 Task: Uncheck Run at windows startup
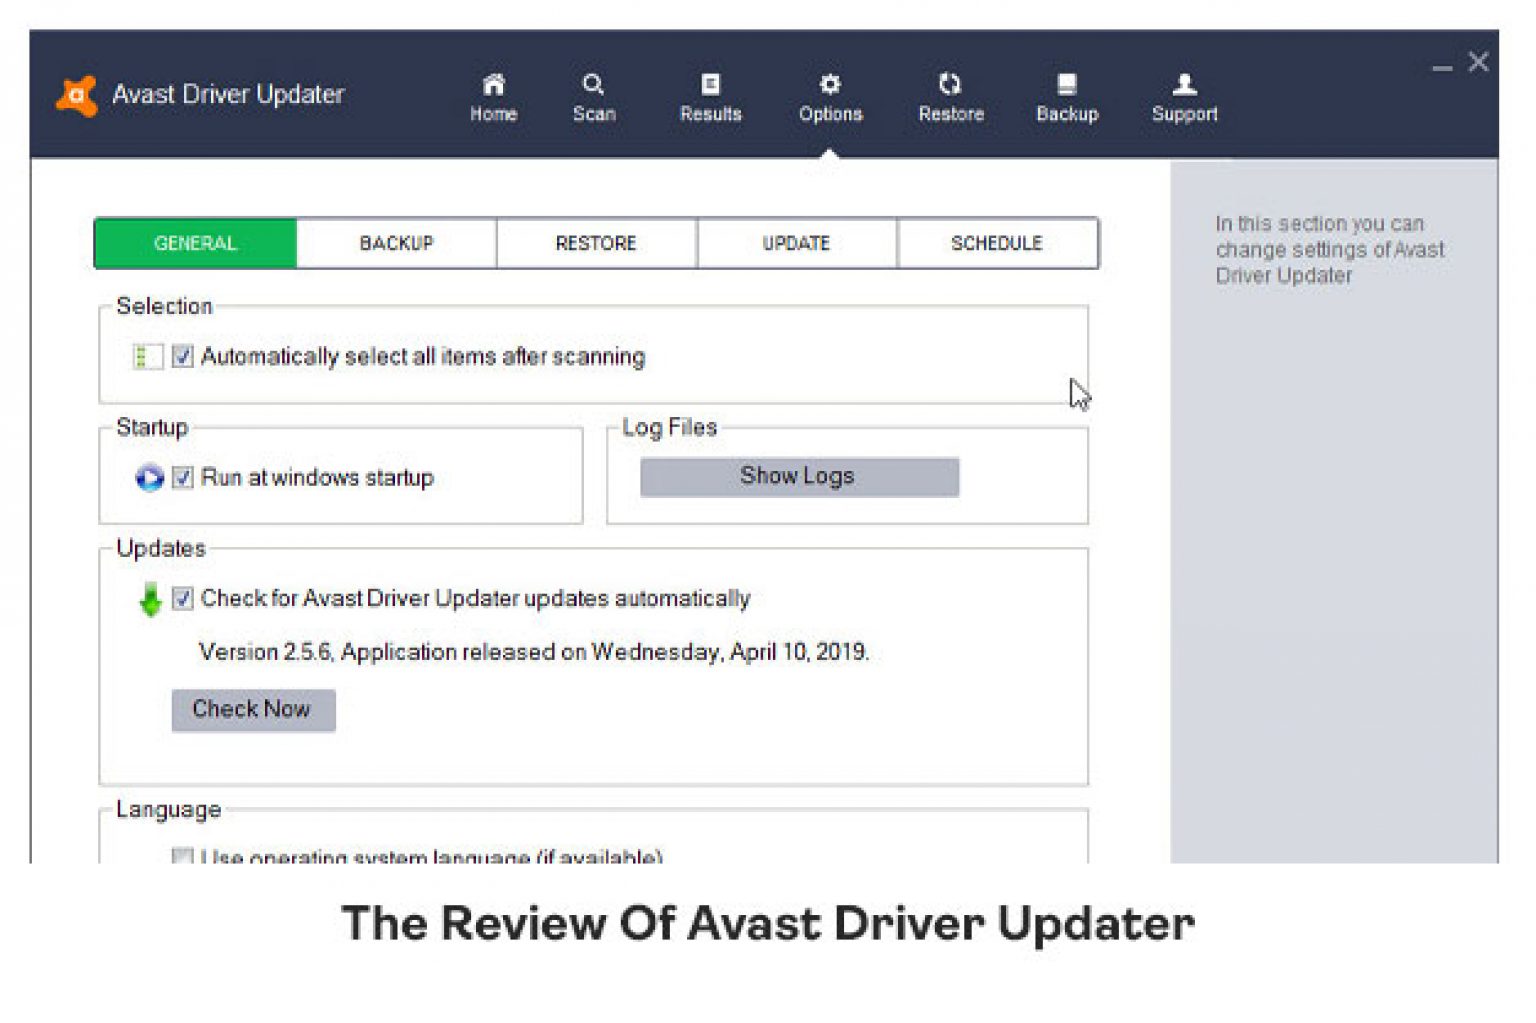[182, 478]
